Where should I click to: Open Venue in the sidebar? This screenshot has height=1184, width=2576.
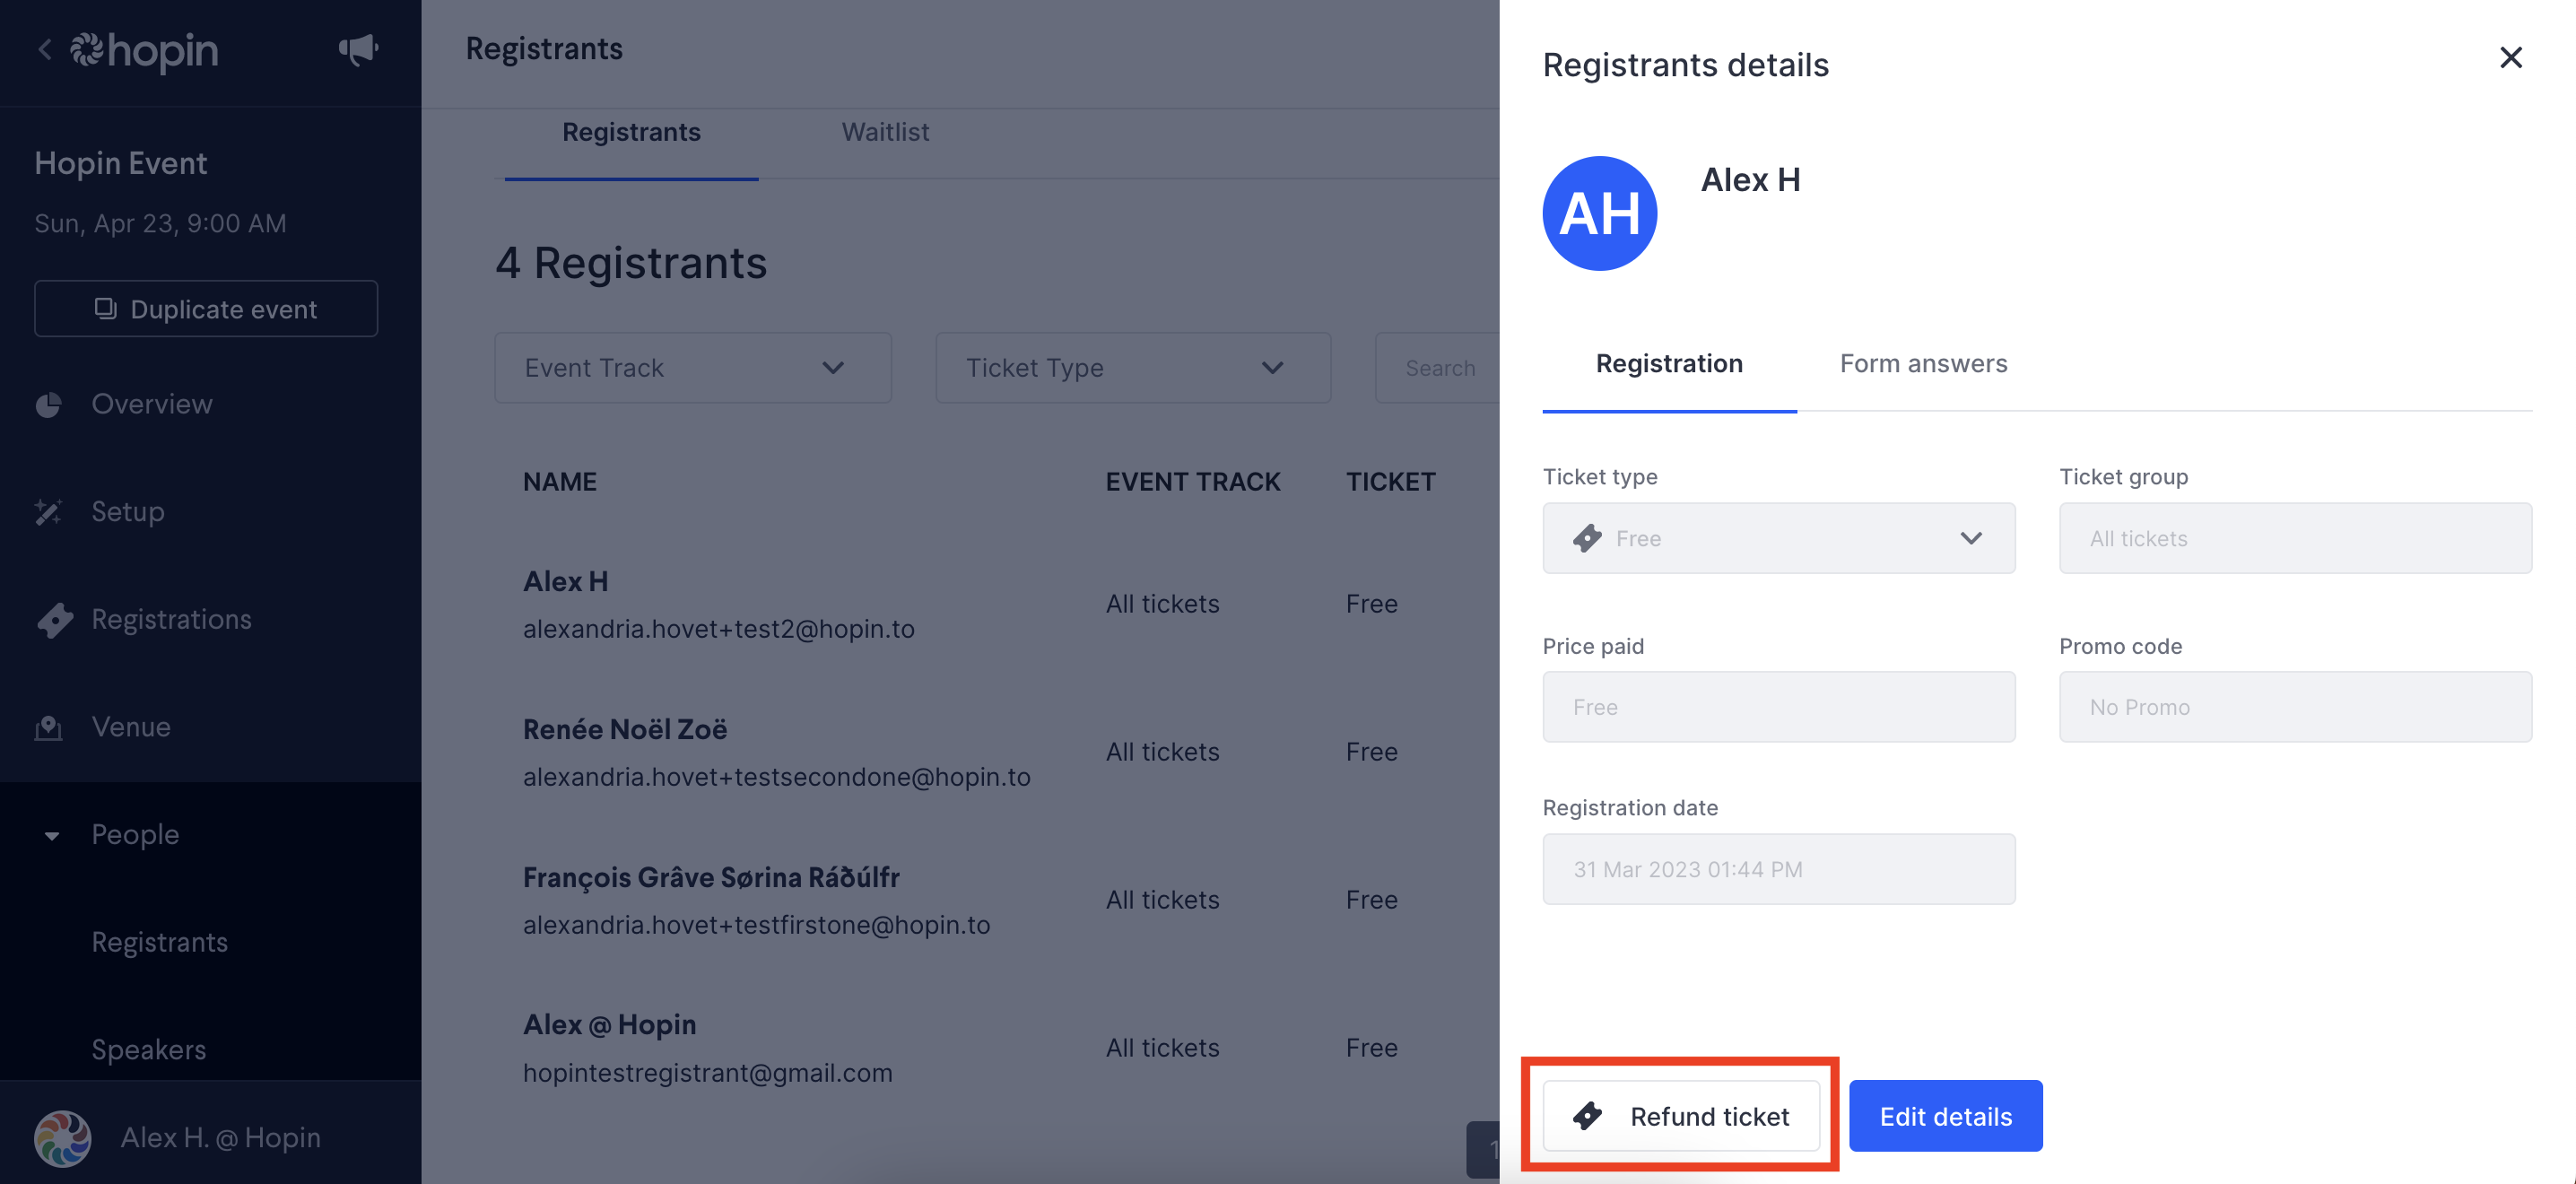[x=131, y=727]
